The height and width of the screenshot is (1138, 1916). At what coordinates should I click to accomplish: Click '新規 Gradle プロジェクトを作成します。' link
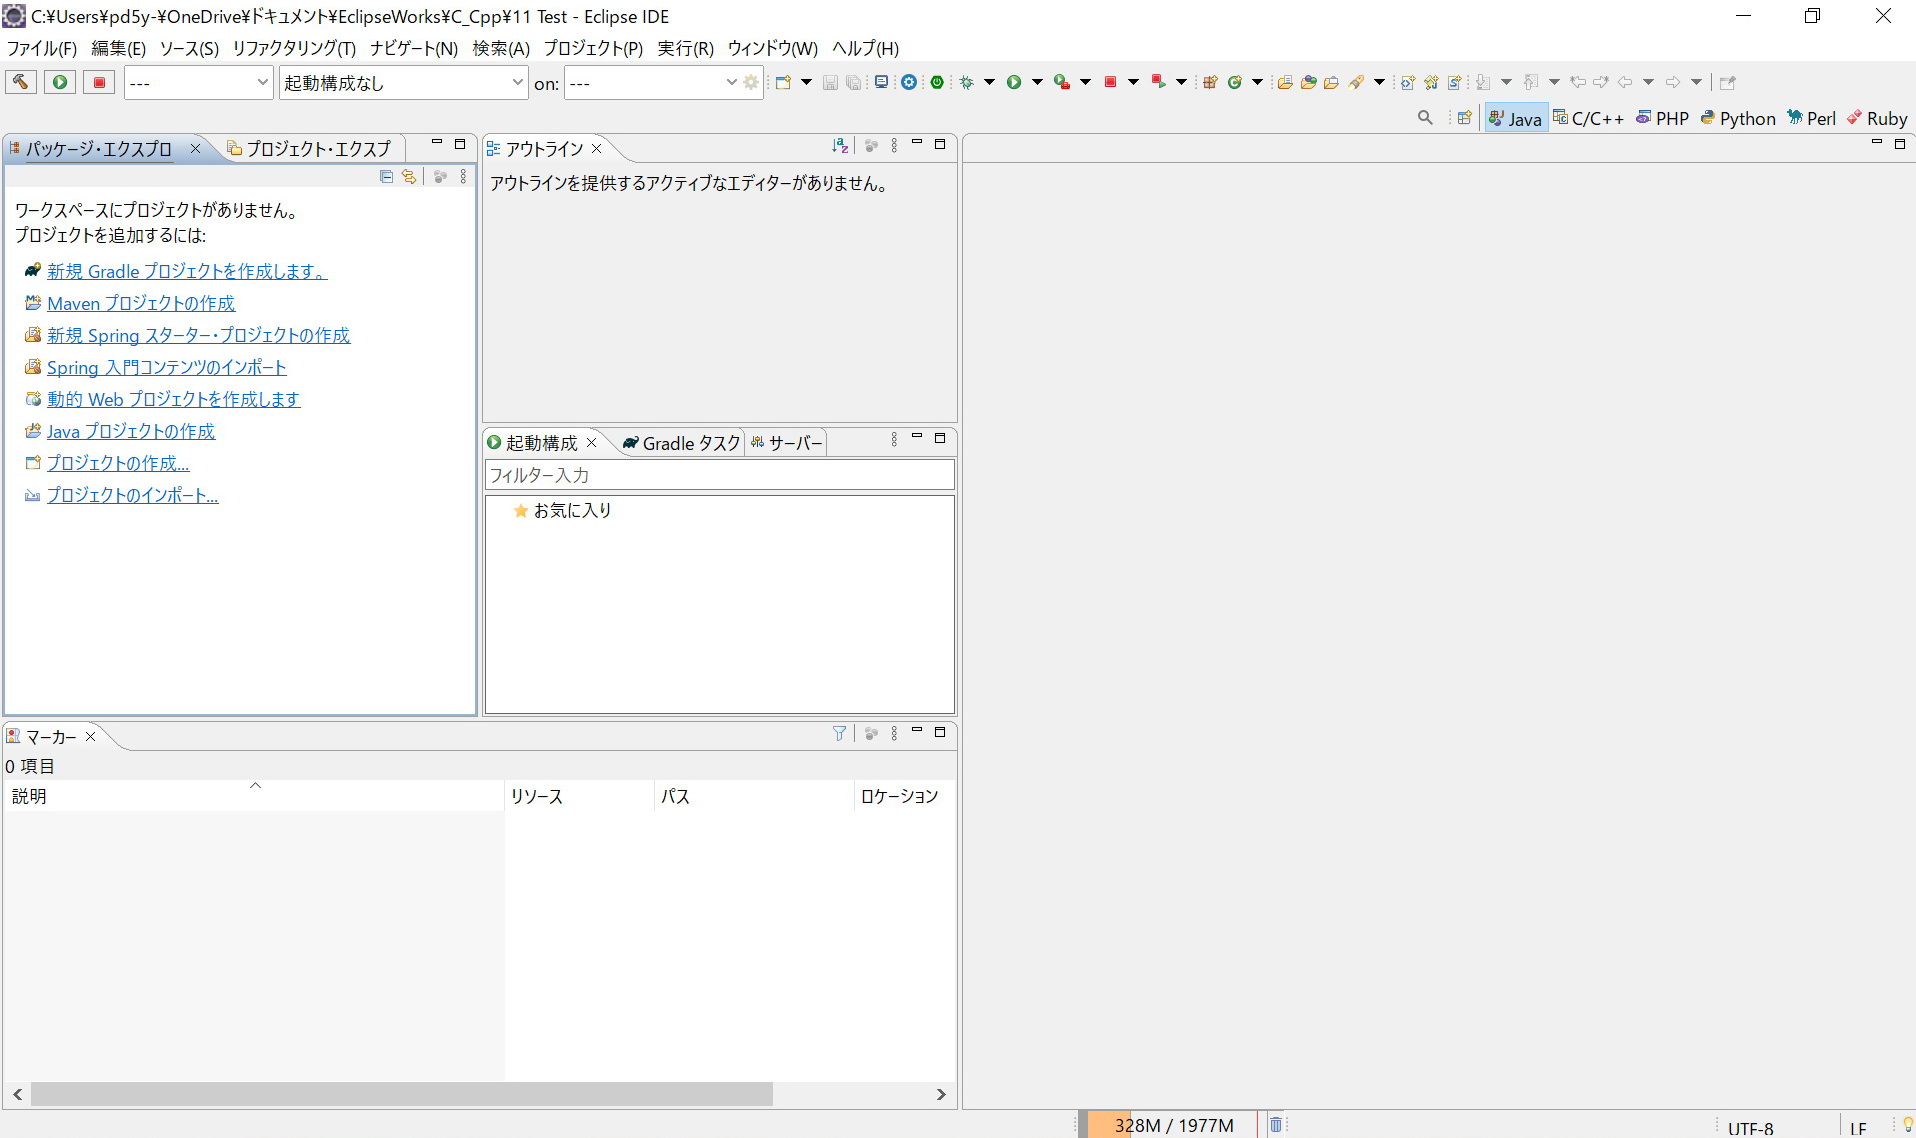[x=187, y=271]
